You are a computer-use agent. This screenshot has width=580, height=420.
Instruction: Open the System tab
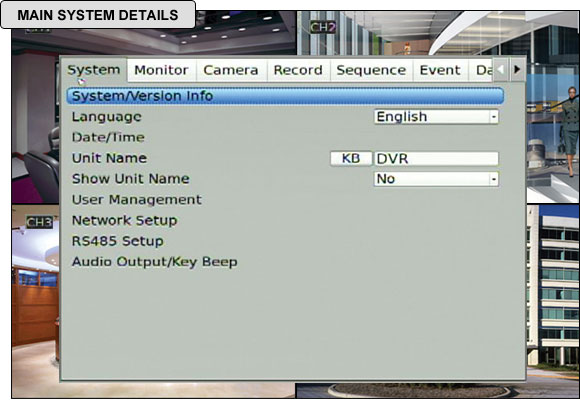click(x=94, y=70)
